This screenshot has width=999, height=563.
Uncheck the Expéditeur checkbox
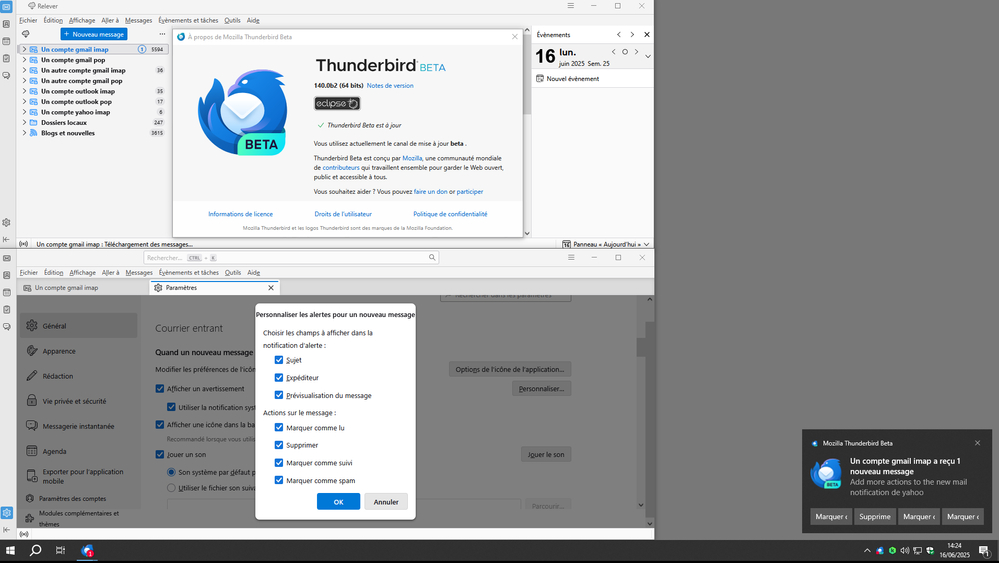(x=279, y=378)
